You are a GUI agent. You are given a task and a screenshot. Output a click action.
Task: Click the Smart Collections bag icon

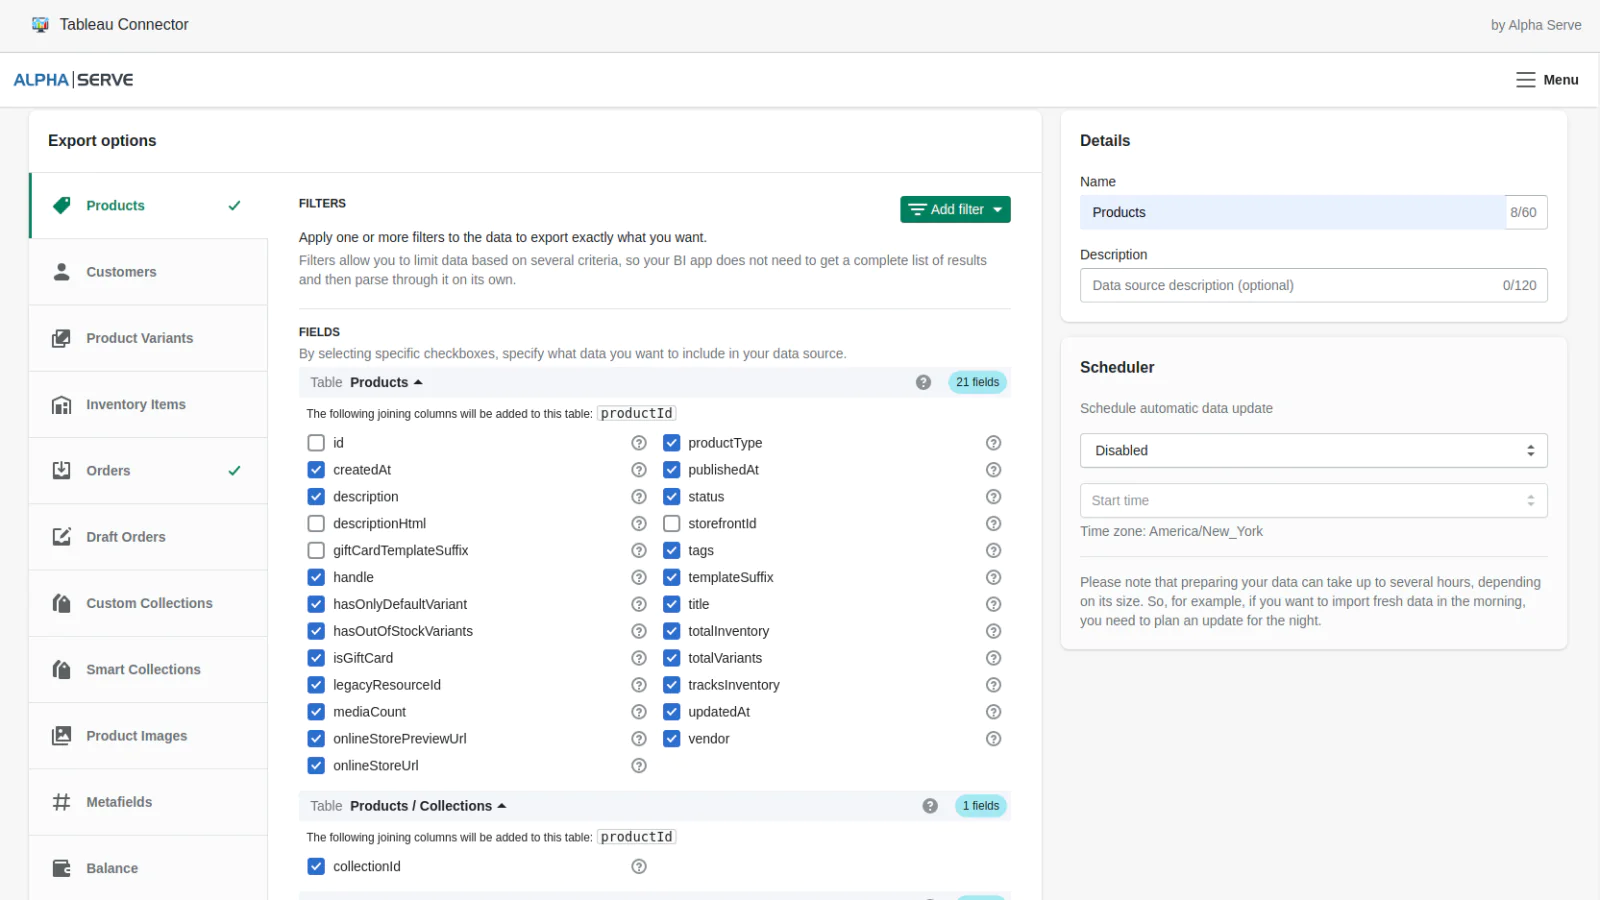point(61,669)
